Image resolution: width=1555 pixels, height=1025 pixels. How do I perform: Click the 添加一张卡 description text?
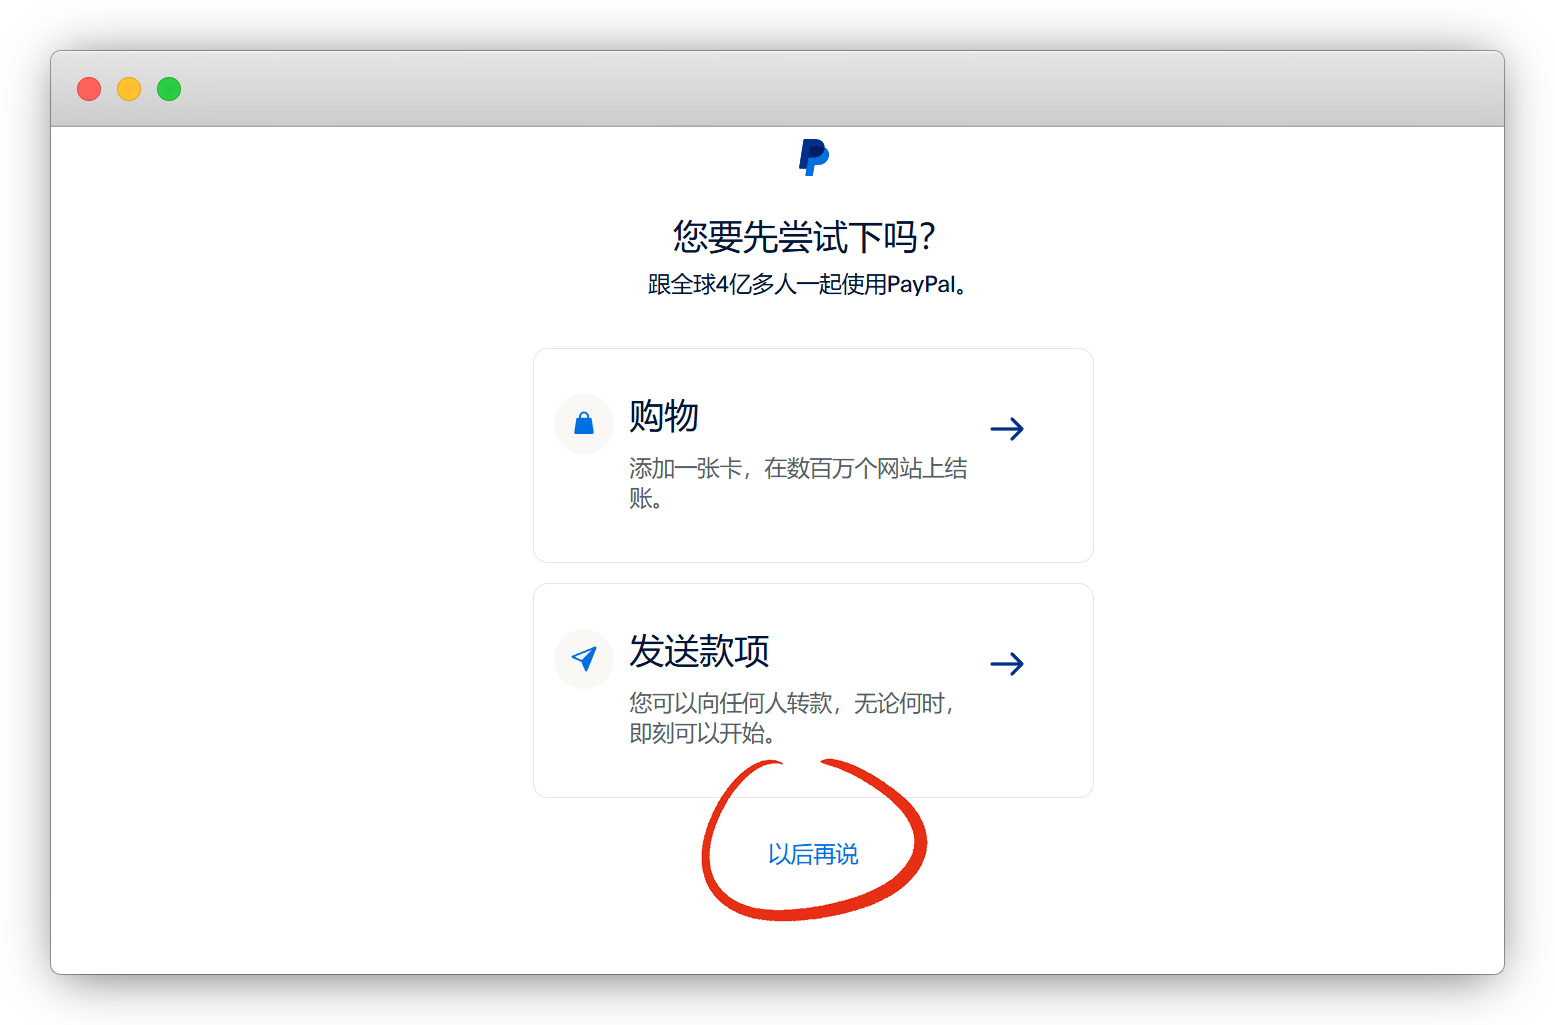797,469
